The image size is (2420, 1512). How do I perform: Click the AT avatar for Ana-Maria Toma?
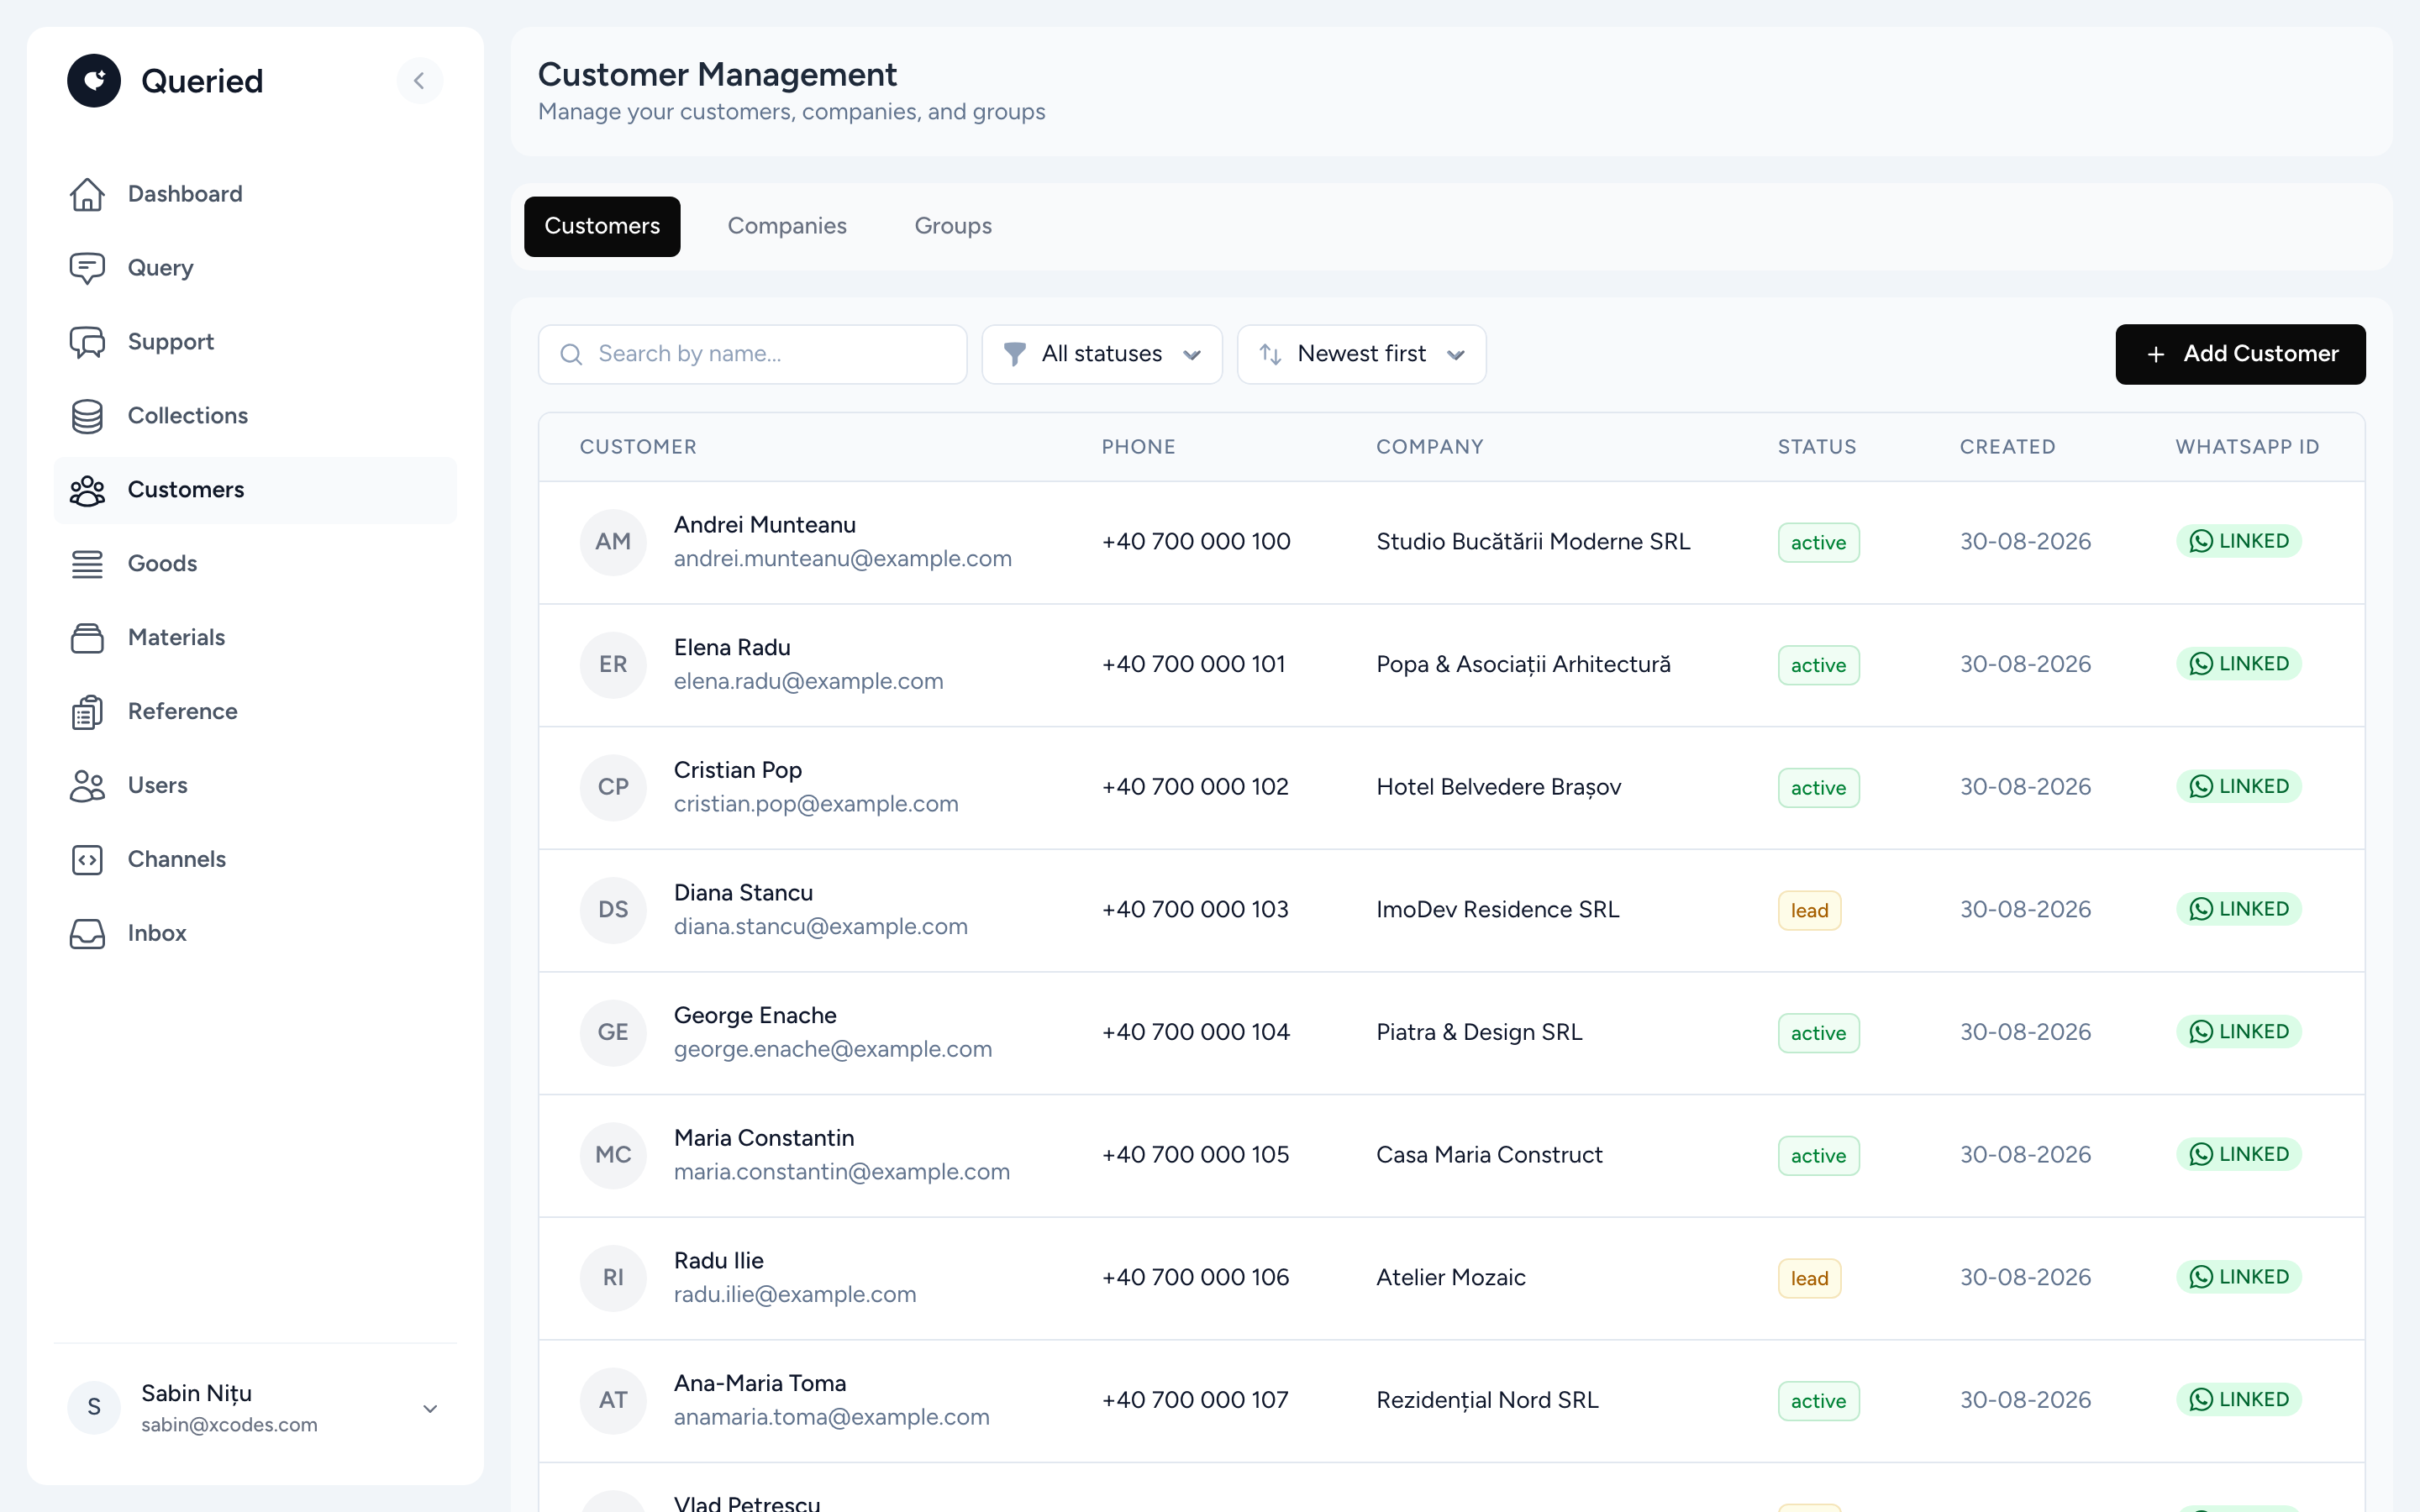pyautogui.click(x=613, y=1401)
